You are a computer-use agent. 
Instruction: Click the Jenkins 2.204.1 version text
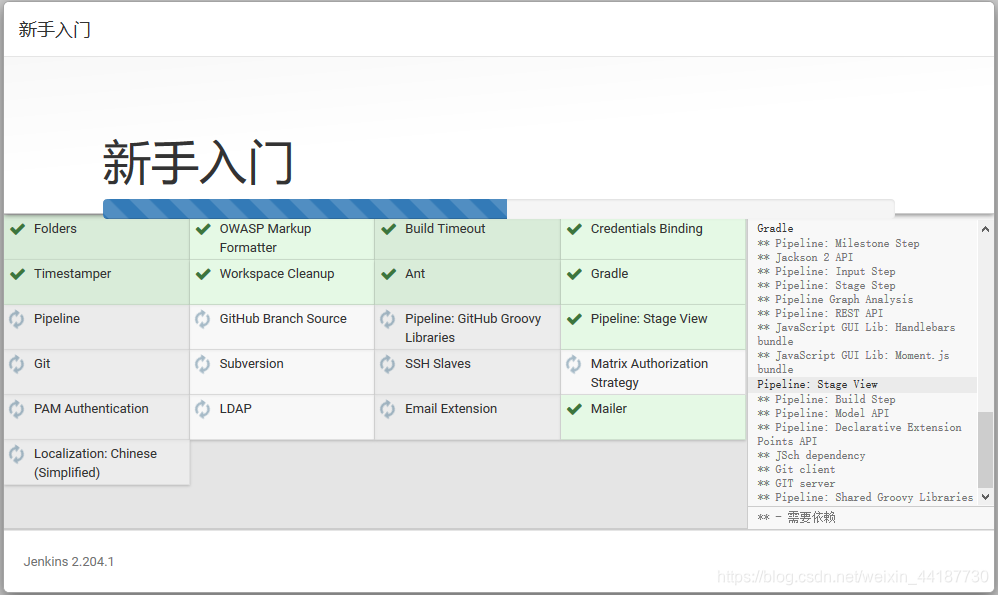pos(69,561)
